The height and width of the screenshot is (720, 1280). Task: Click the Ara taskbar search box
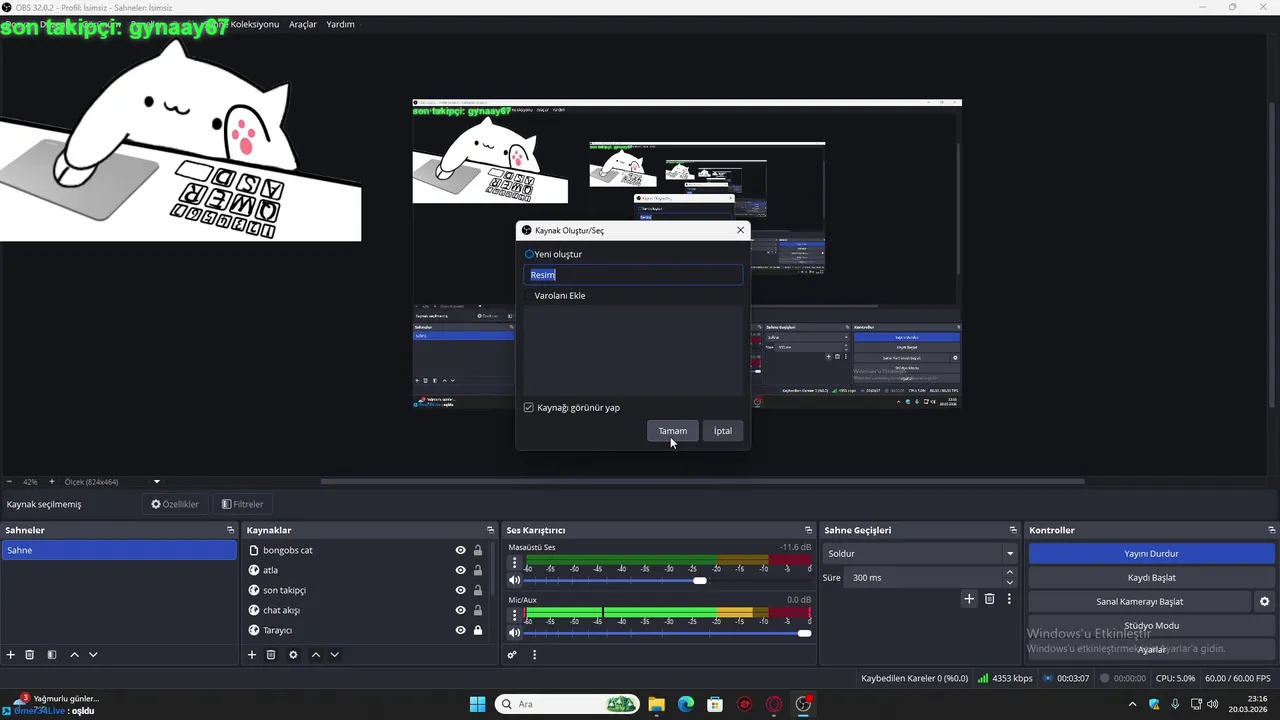click(567, 704)
